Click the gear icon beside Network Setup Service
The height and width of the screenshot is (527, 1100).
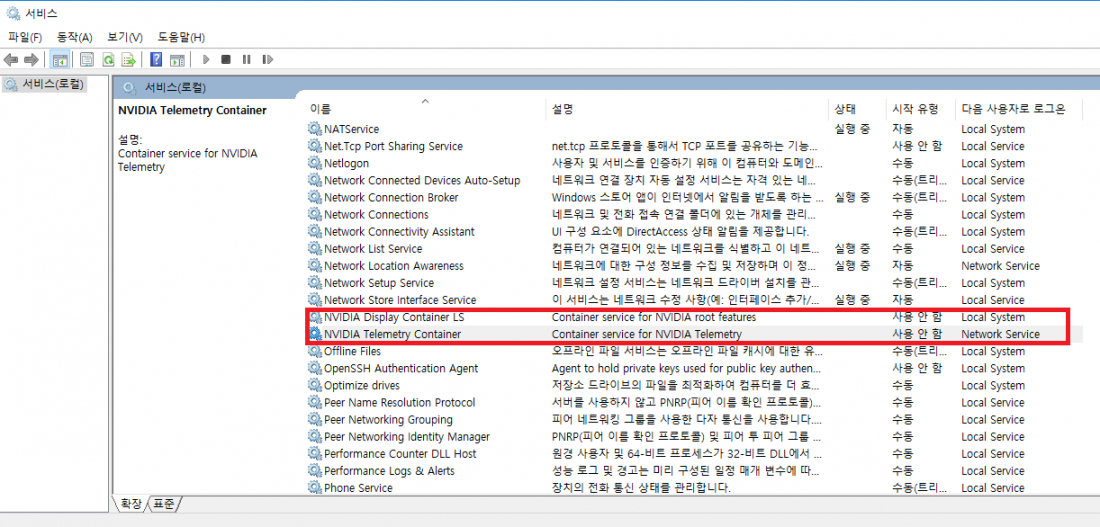[x=314, y=283]
